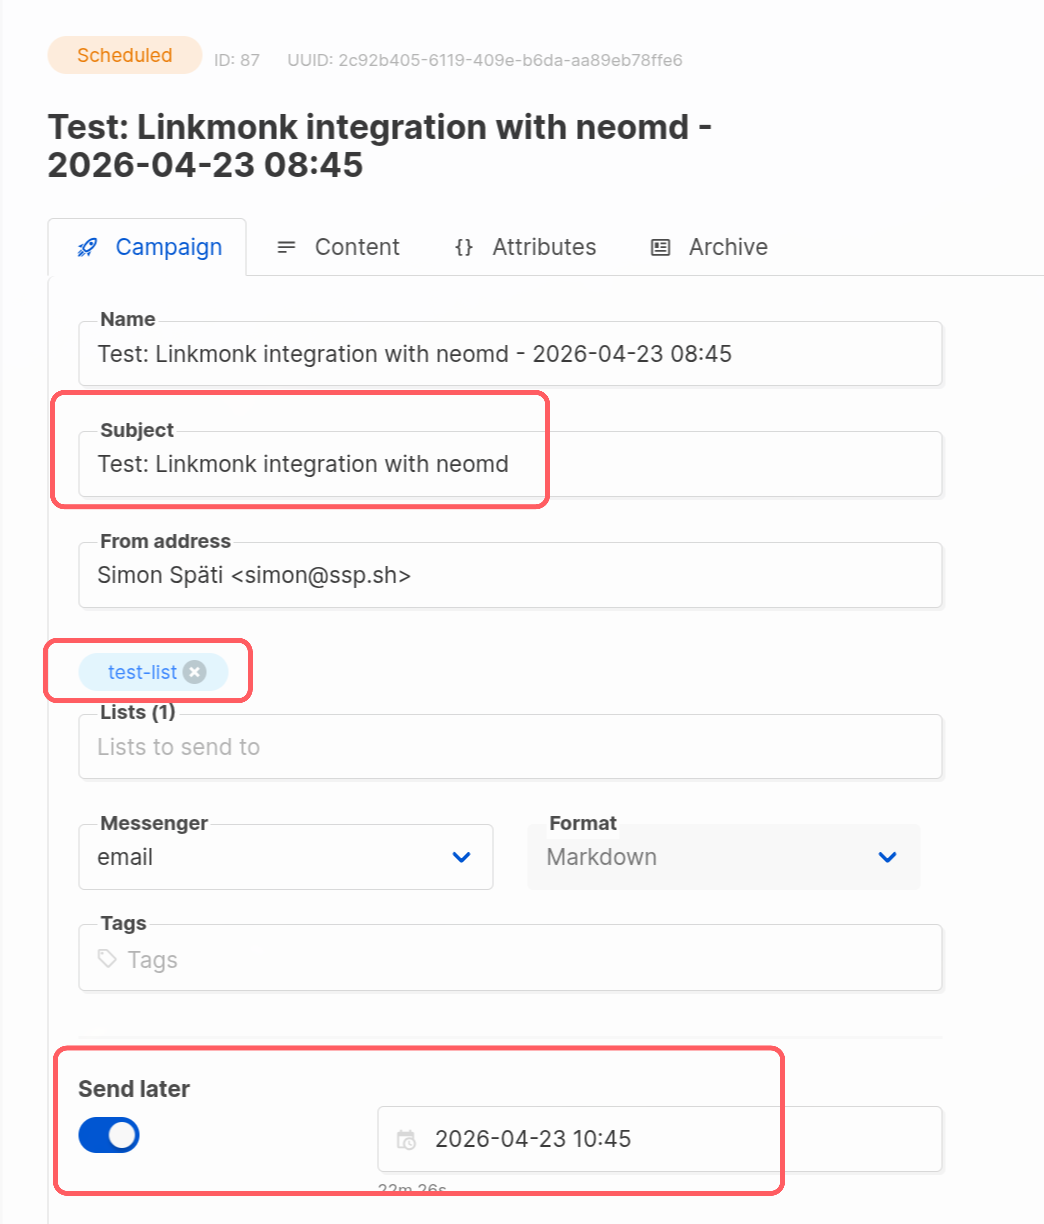Click the book icon beside Archive
The width and height of the screenshot is (1044, 1224).
pyautogui.click(x=660, y=247)
